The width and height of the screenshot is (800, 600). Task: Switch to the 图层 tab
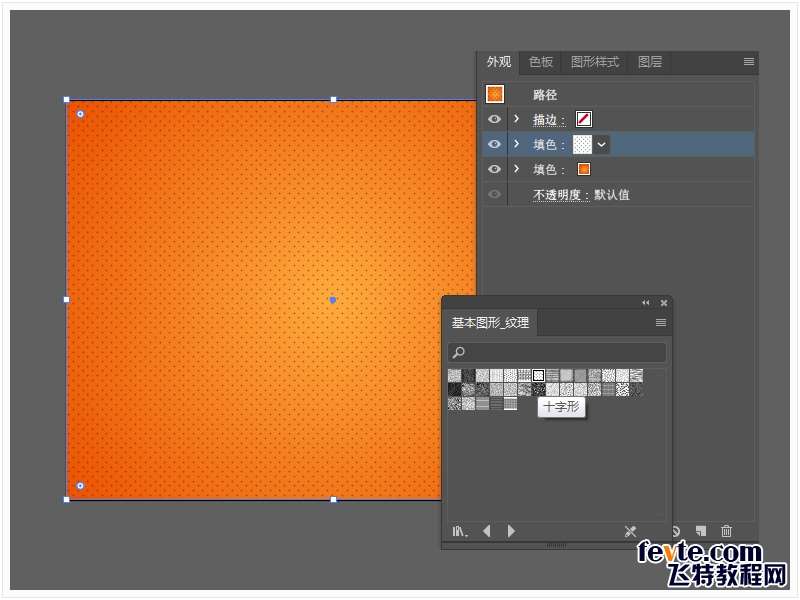click(650, 62)
